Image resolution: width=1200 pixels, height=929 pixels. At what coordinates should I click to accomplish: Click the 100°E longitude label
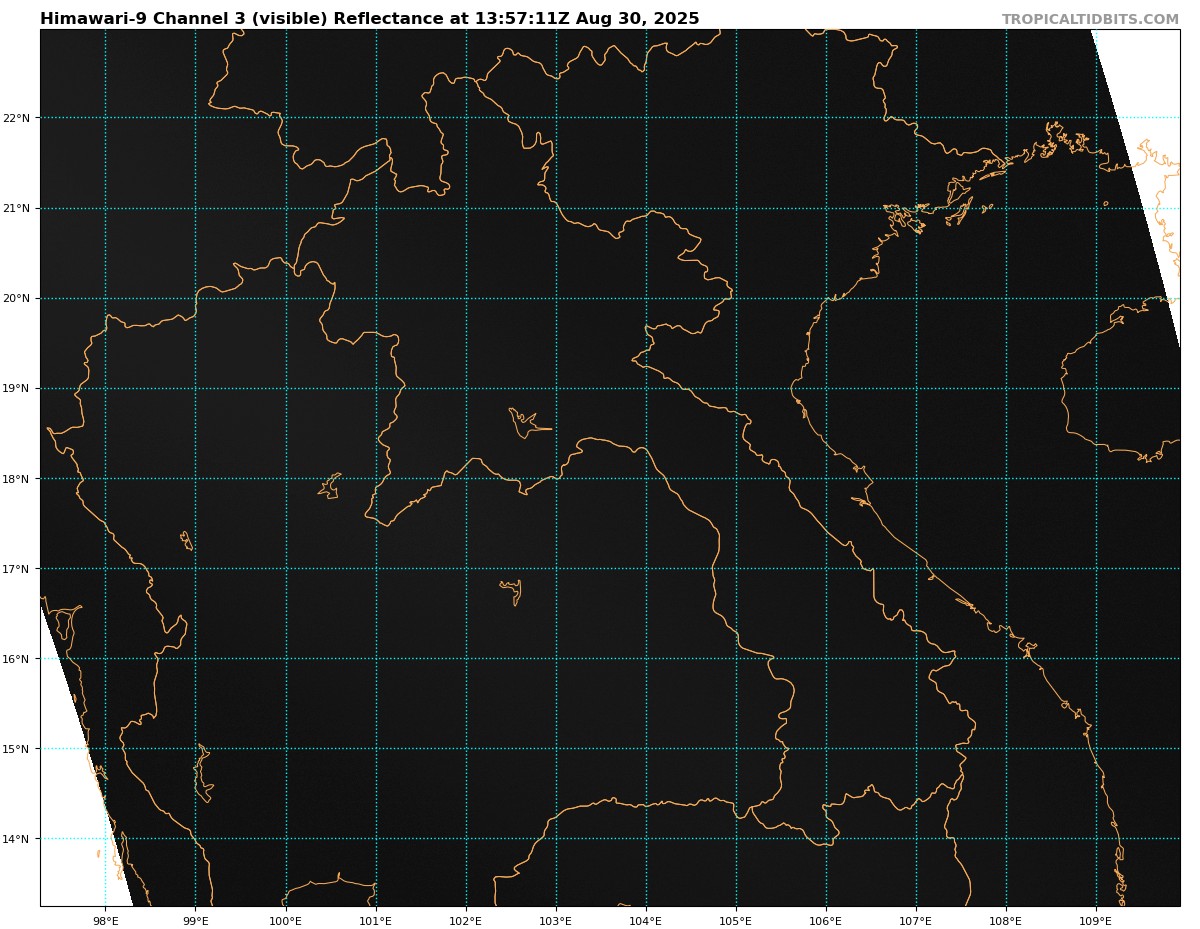pos(285,920)
